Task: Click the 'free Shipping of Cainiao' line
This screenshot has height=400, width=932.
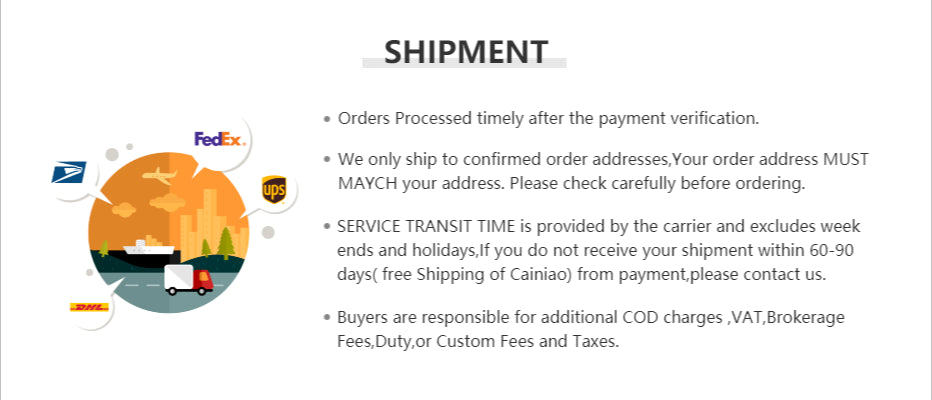Action: pos(581,274)
